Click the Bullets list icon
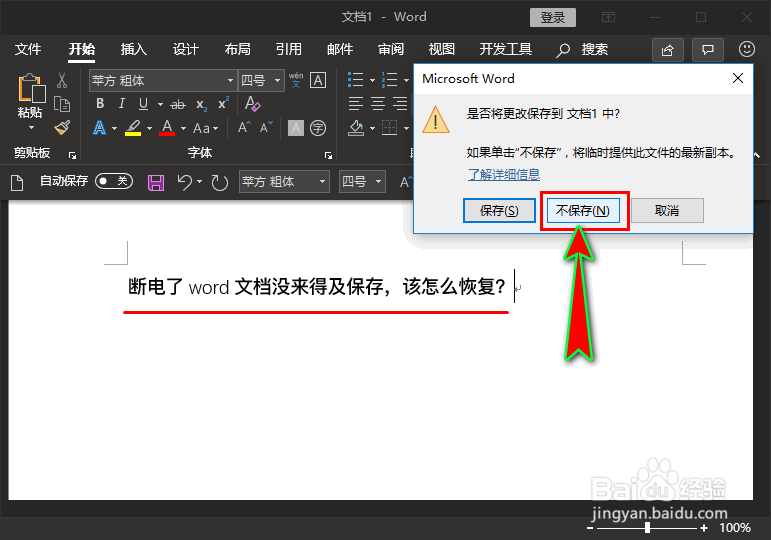The width and height of the screenshot is (771, 540). (x=356, y=80)
